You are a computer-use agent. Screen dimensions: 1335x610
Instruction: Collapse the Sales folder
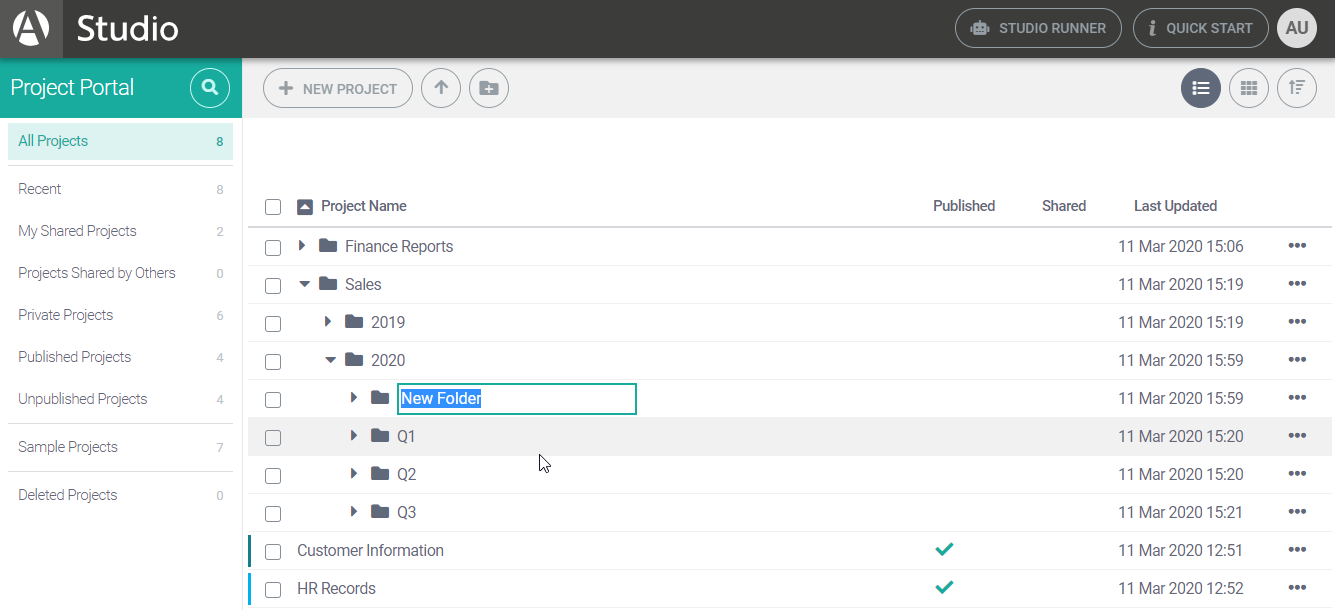(304, 284)
